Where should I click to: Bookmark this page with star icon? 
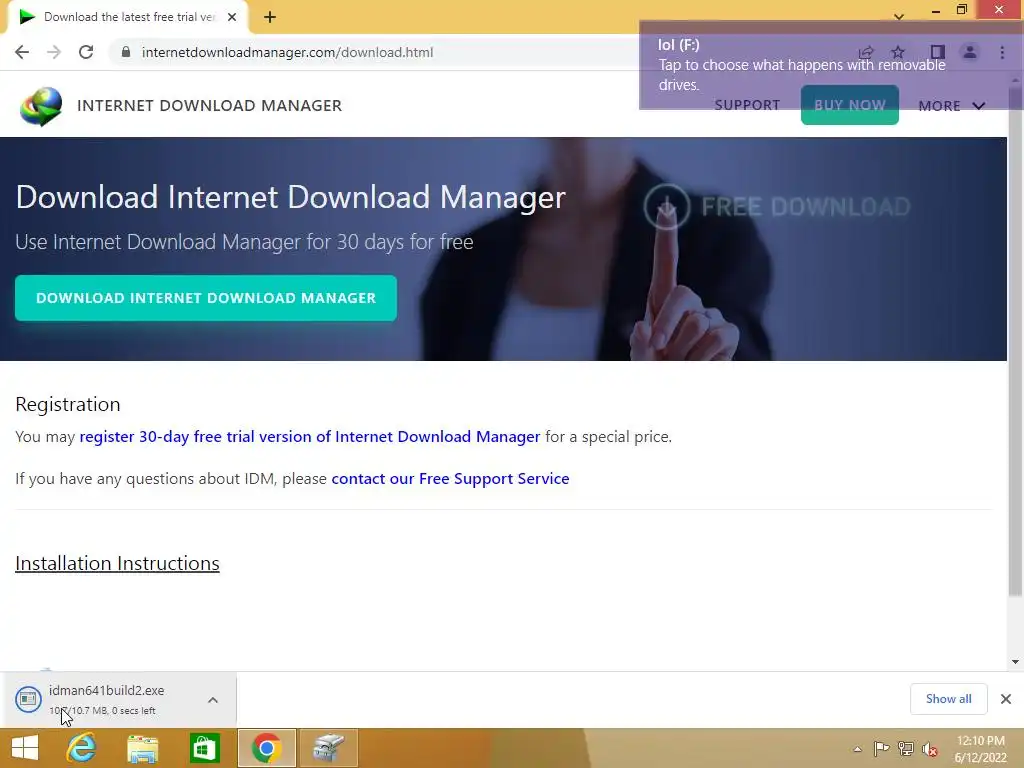click(898, 52)
